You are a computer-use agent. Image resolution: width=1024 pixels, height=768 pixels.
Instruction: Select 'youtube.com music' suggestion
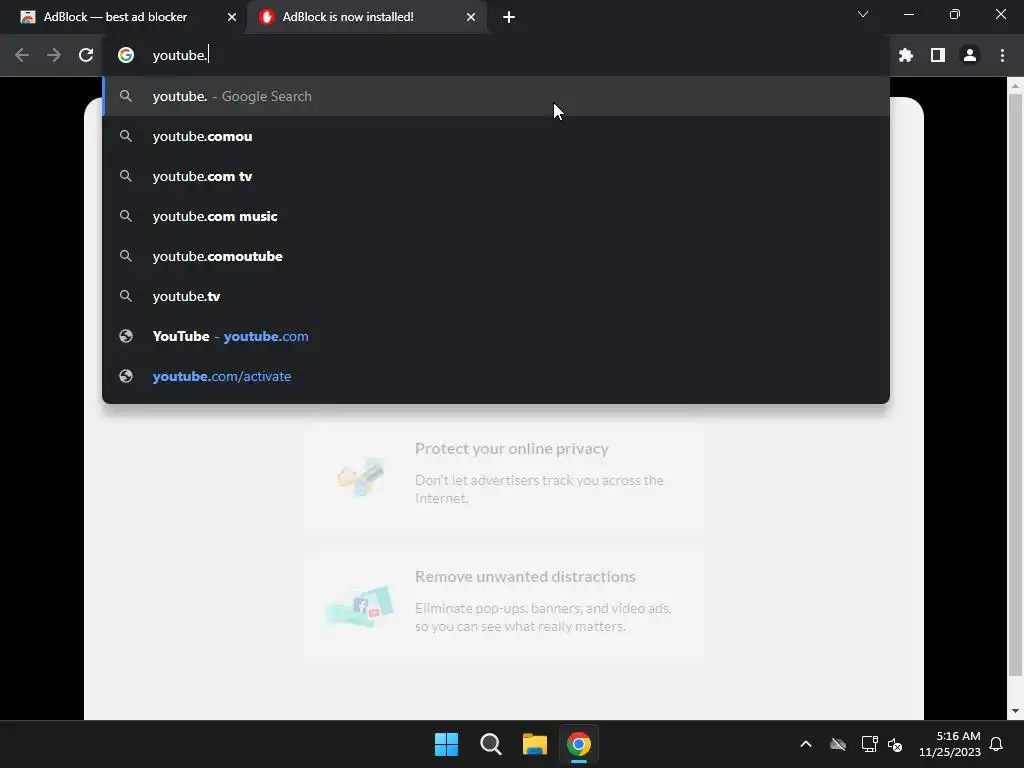(496, 216)
